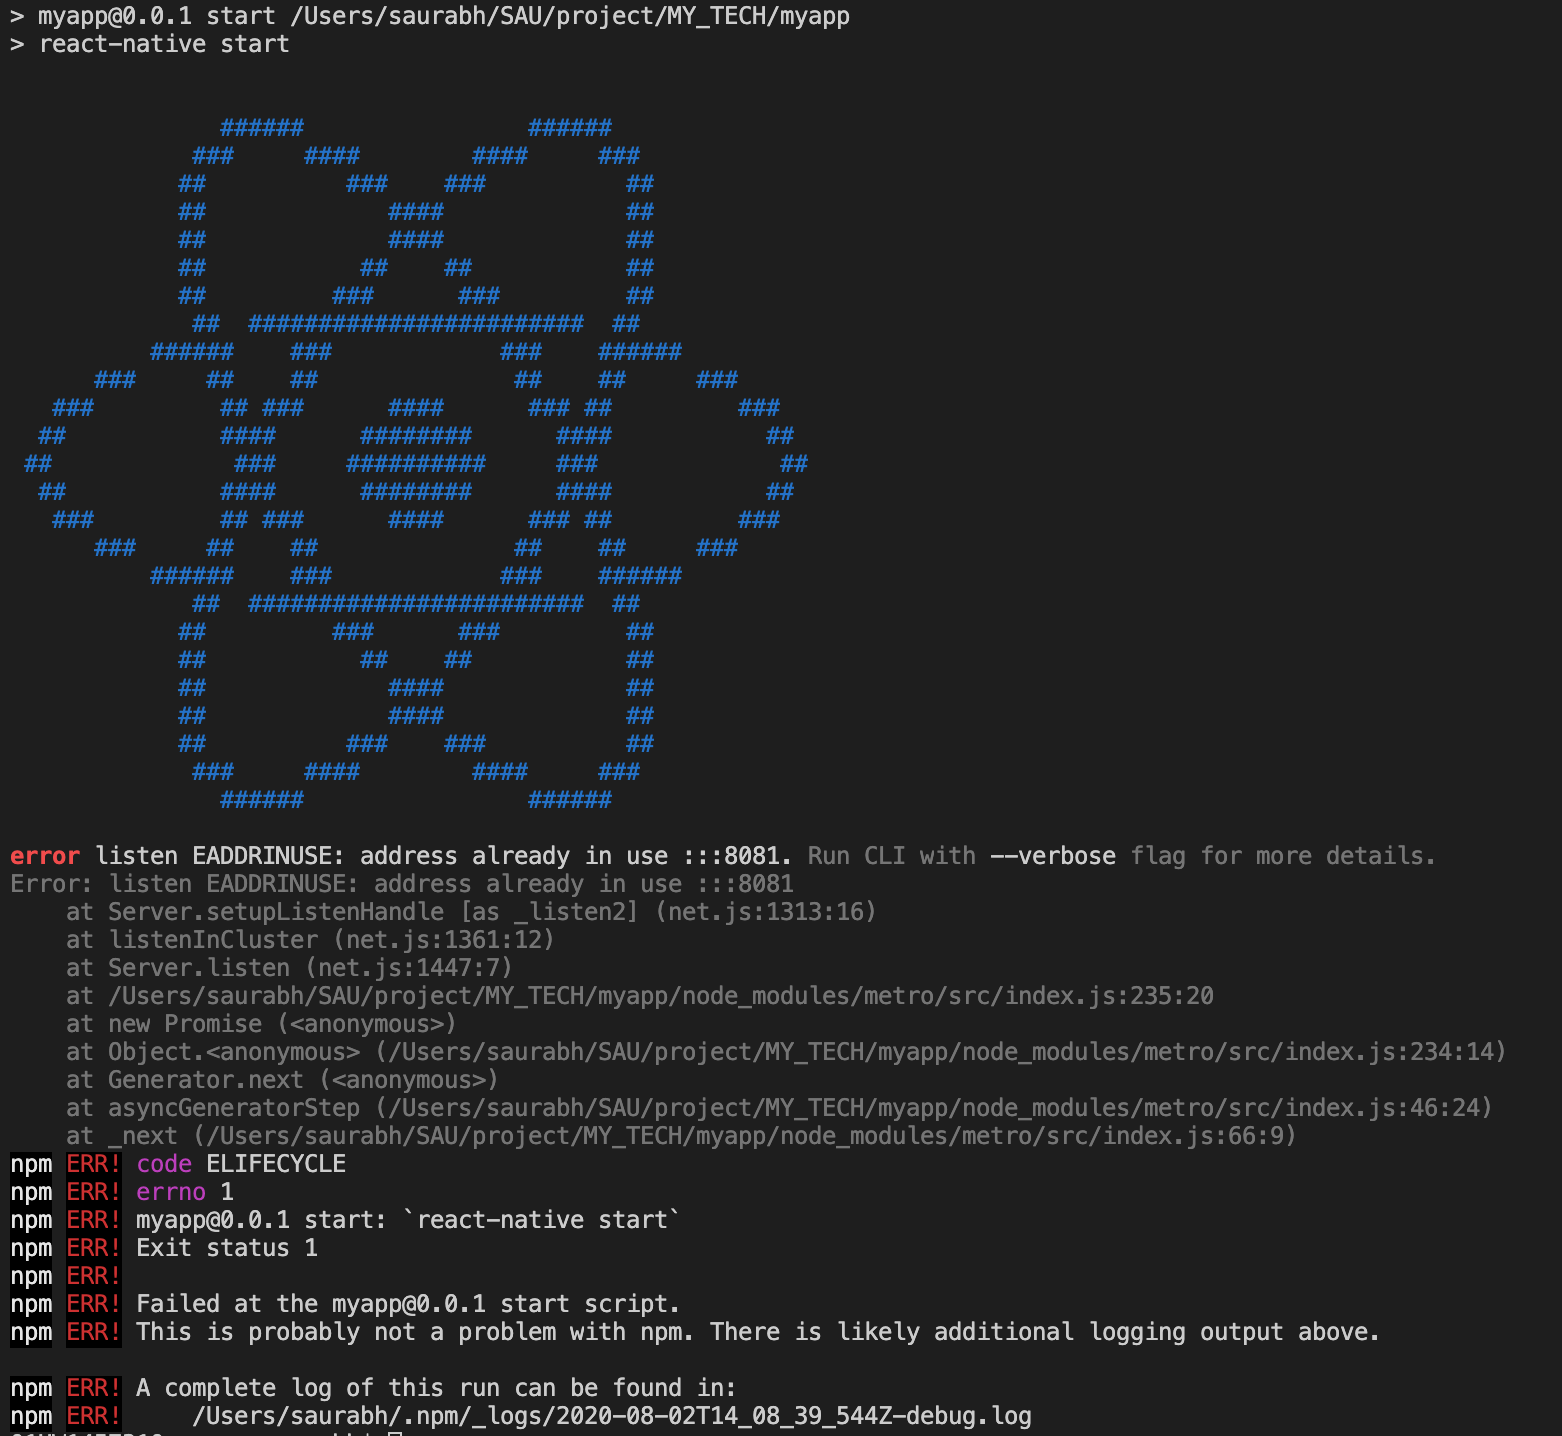The height and width of the screenshot is (1436, 1562).
Task: Click 'at asyncGeneratorStep' stack line
Action: 779,1108
